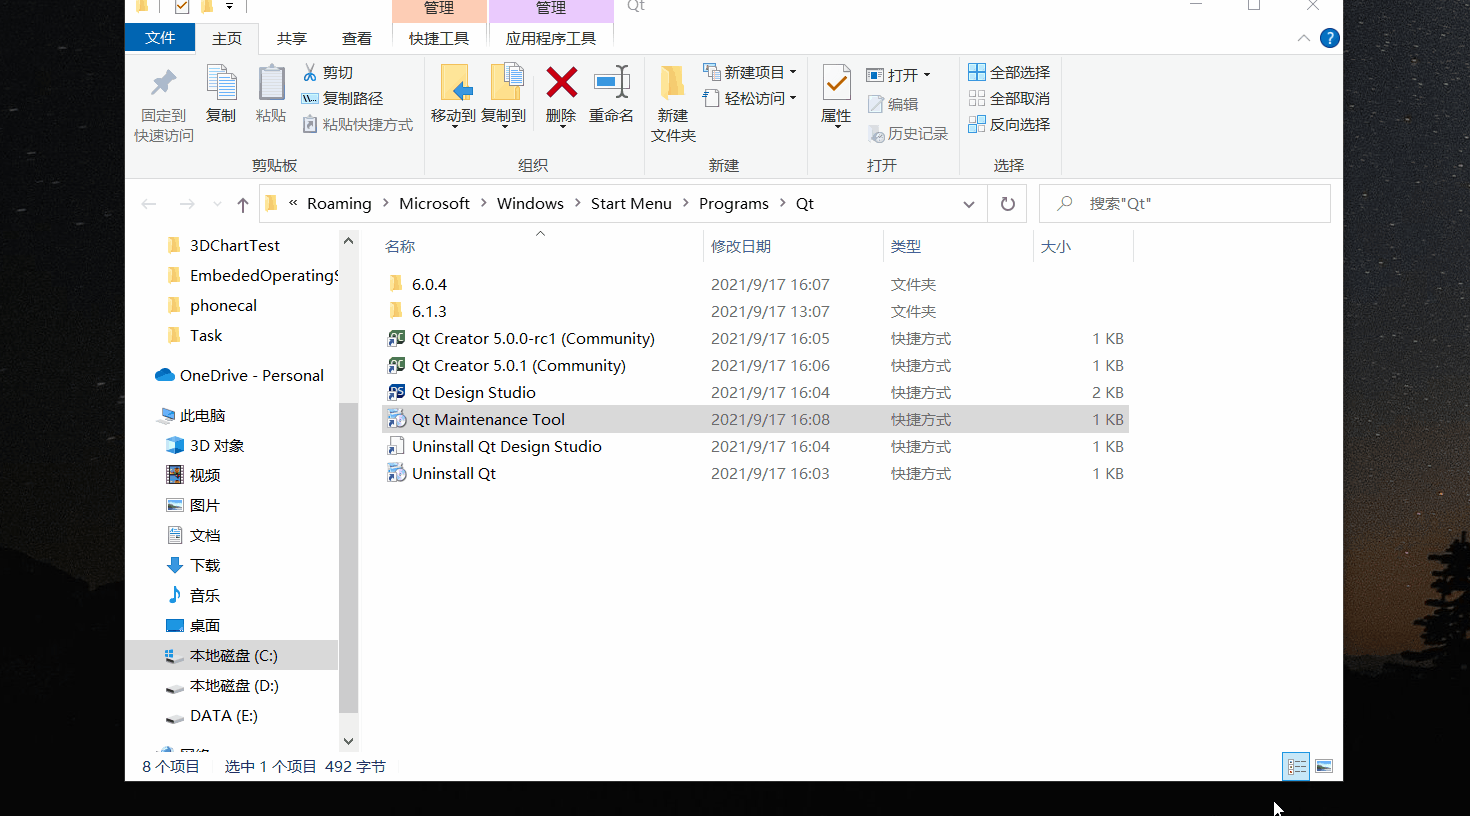The height and width of the screenshot is (816, 1470).
Task: Open the File (文件) tab
Action: click(160, 38)
